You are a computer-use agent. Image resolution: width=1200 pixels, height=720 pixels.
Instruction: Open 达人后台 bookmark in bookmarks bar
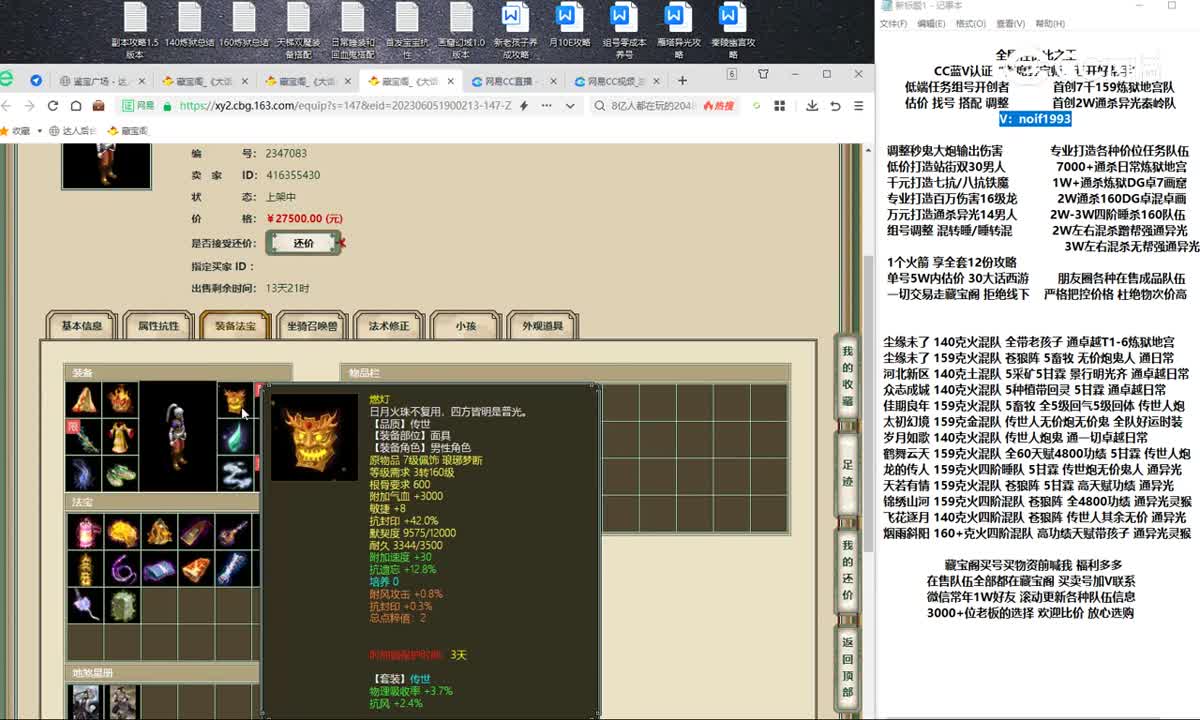click(x=71, y=130)
